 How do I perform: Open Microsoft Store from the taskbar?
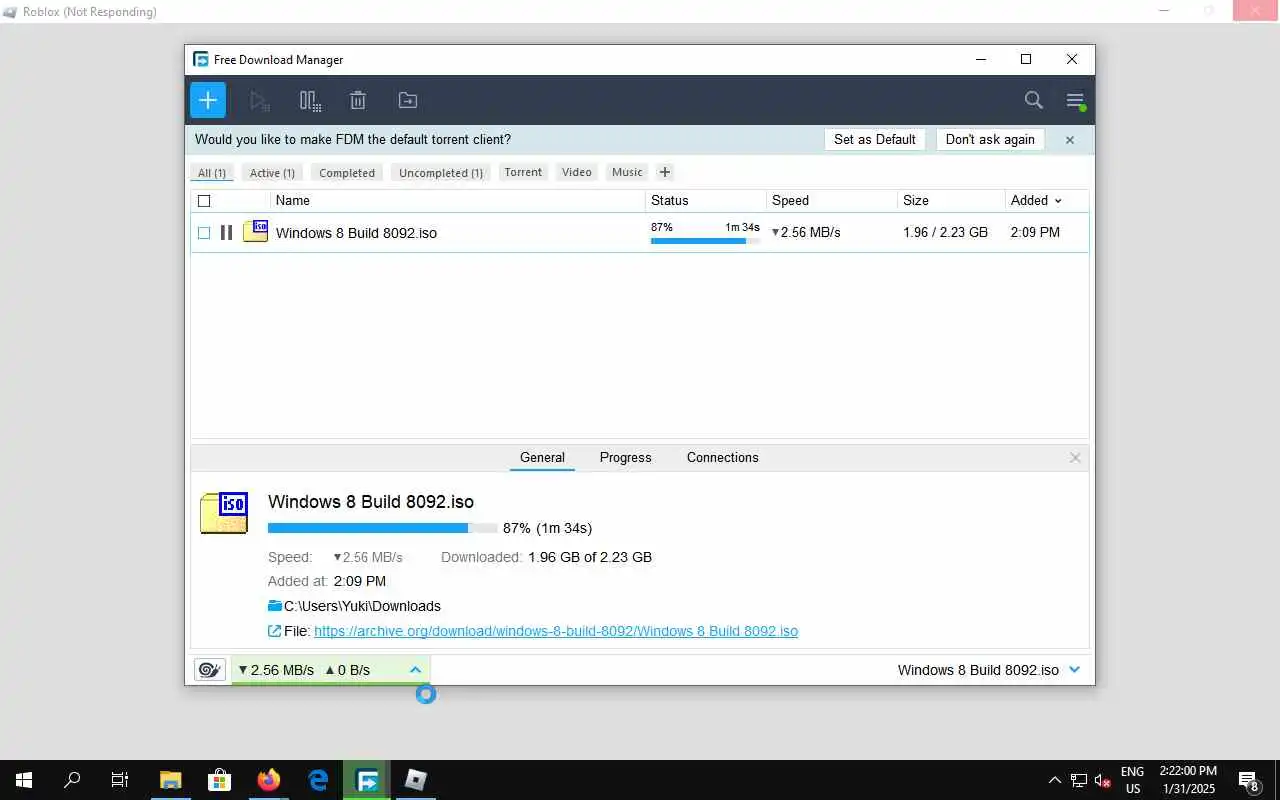point(219,780)
